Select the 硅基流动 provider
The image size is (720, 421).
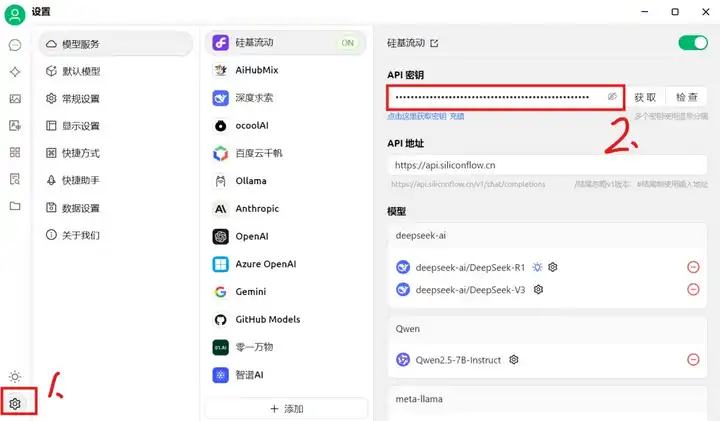tap(285, 43)
